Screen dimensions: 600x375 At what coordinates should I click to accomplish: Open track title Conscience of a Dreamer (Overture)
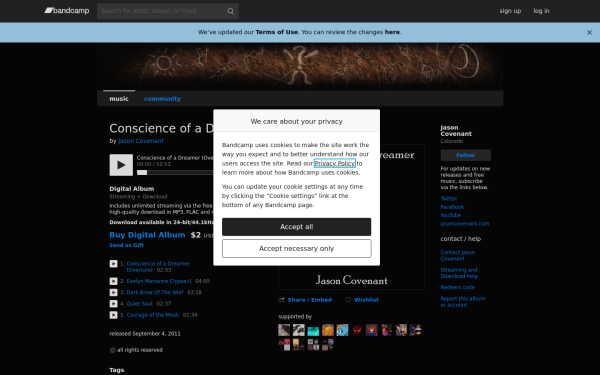158,267
